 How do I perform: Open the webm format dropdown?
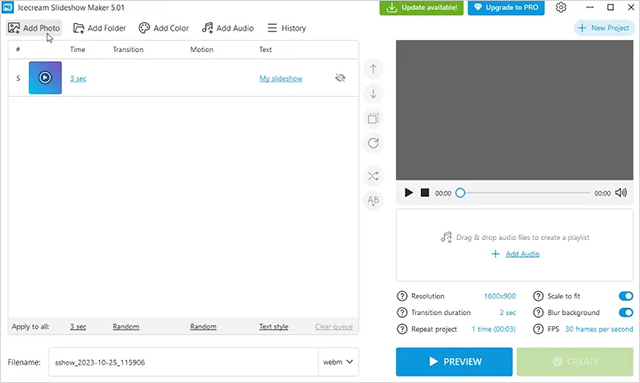point(338,362)
